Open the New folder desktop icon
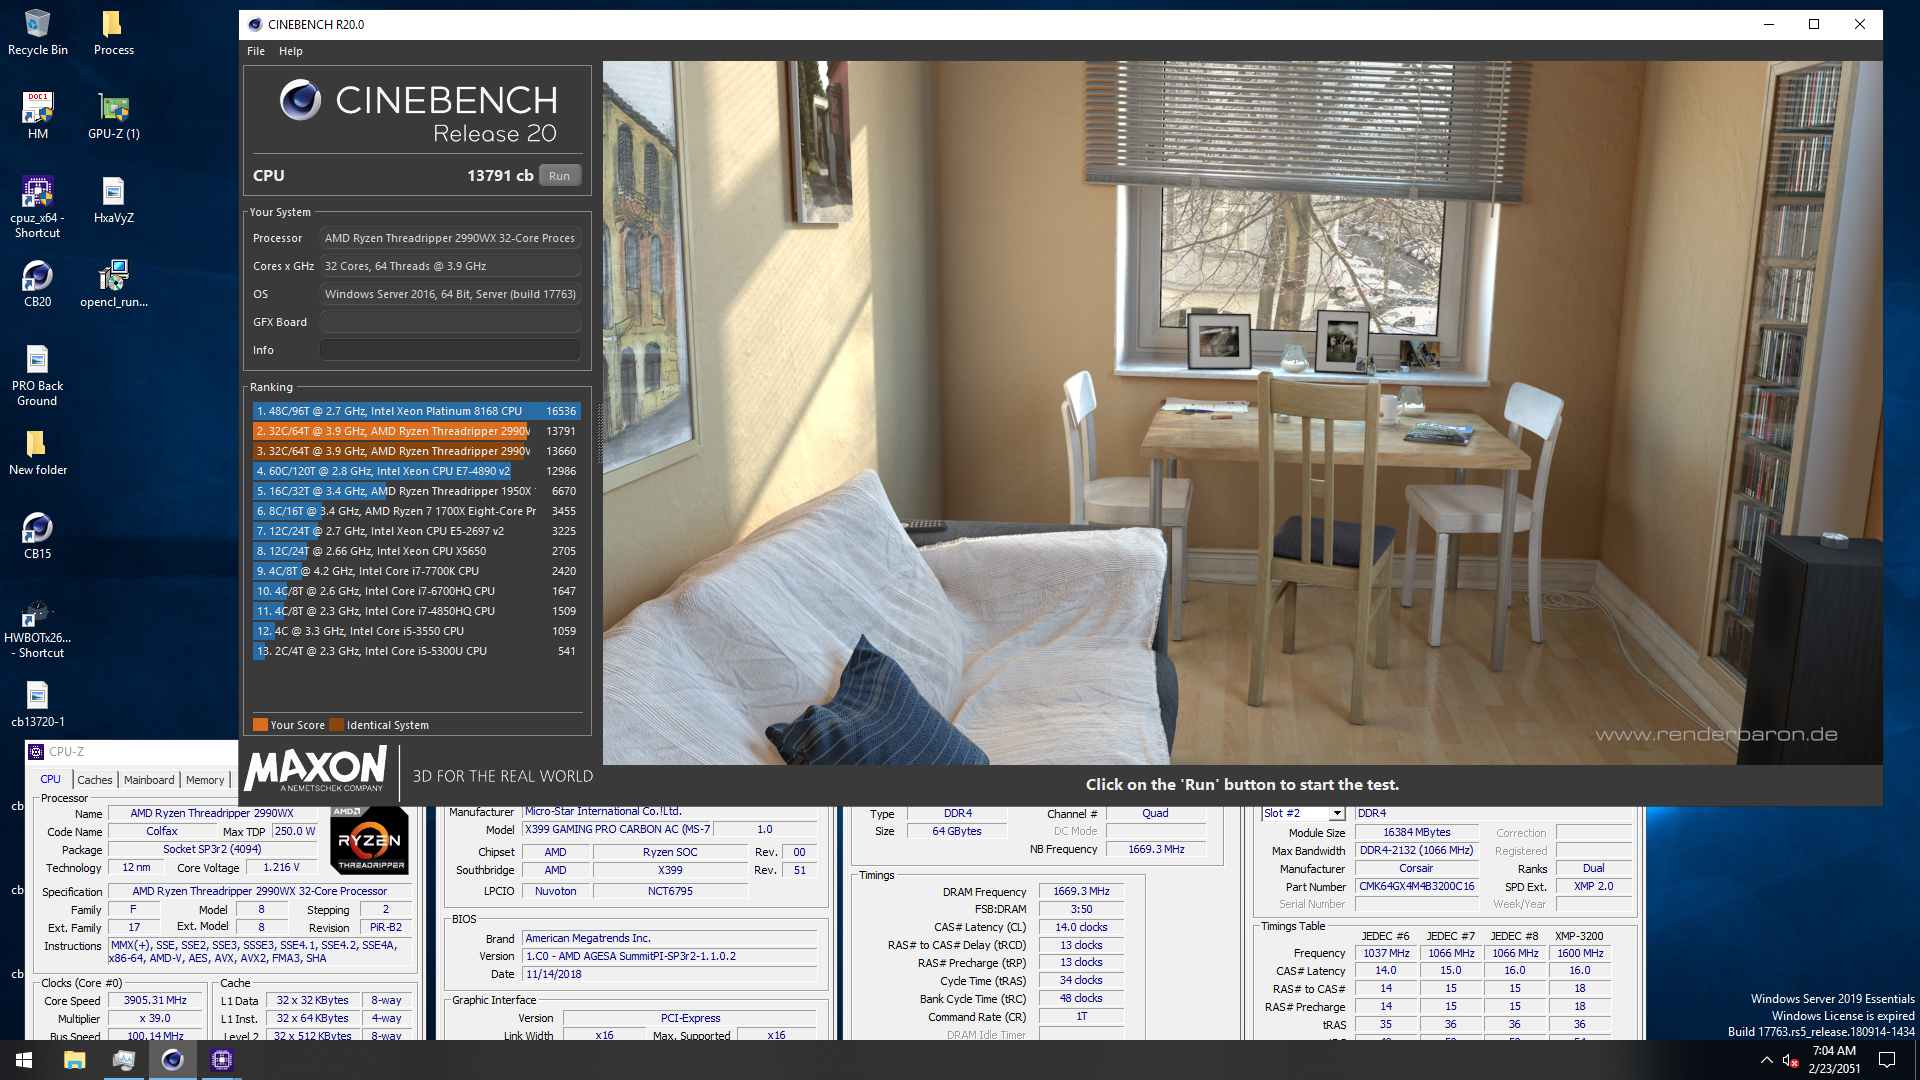The width and height of the screenshot is (1920, 1080). 37,451
